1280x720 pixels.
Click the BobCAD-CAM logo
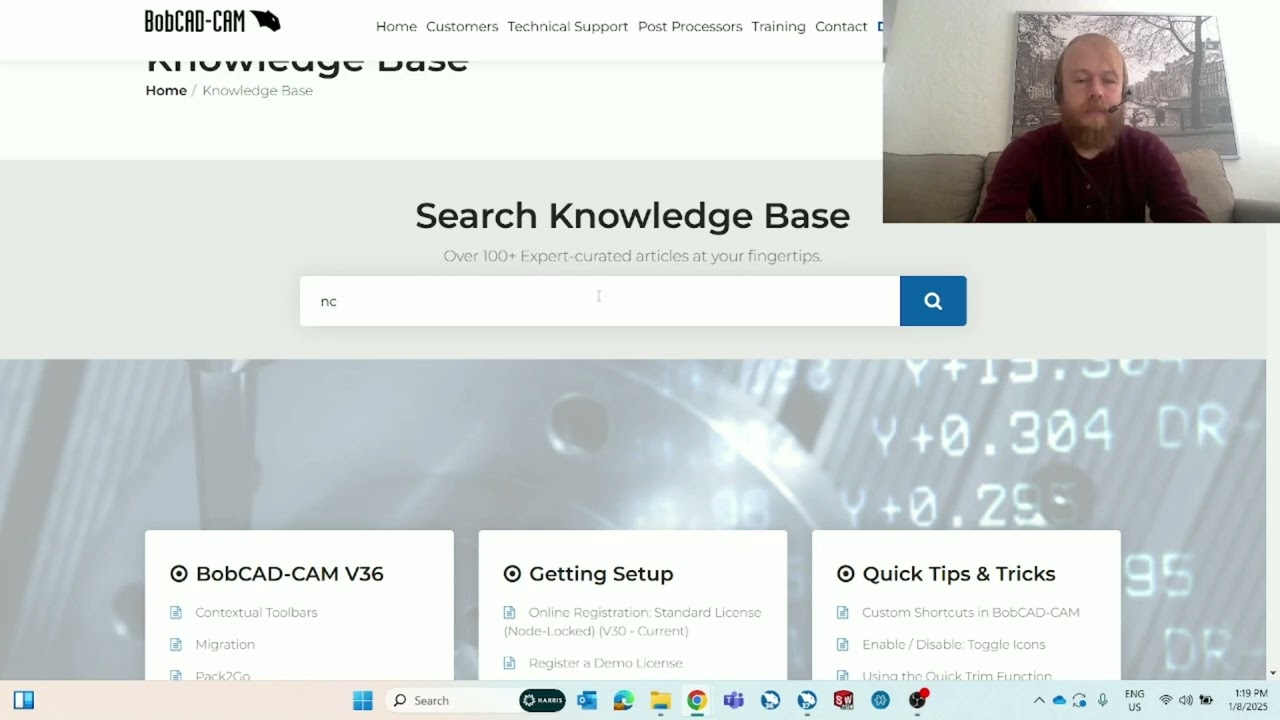[x=212, y=21]
